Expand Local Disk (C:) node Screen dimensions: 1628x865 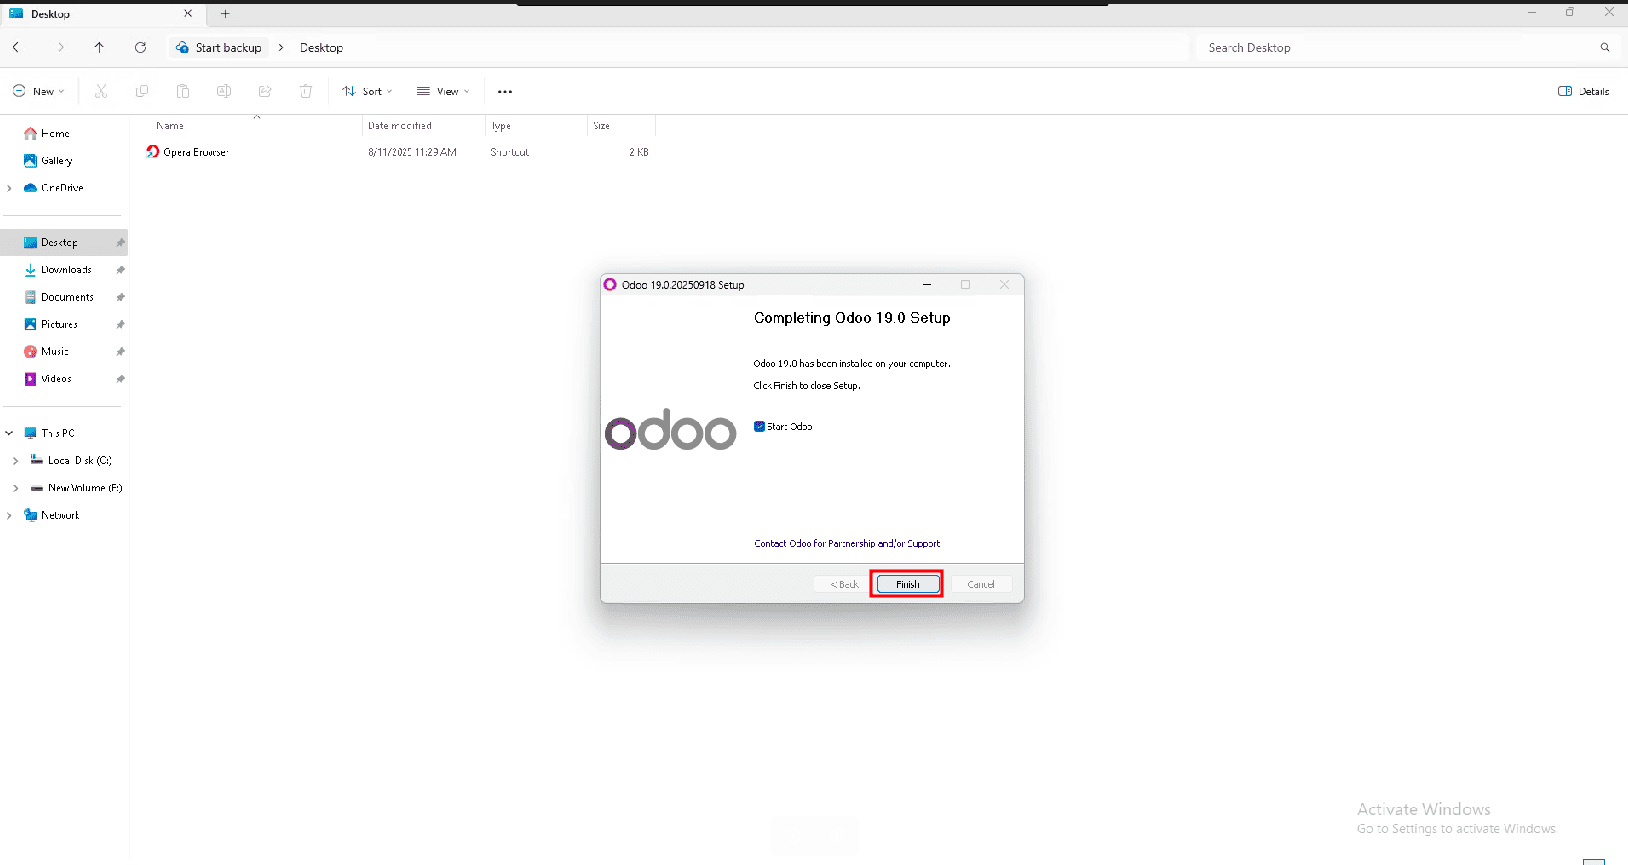coord(15,461)
